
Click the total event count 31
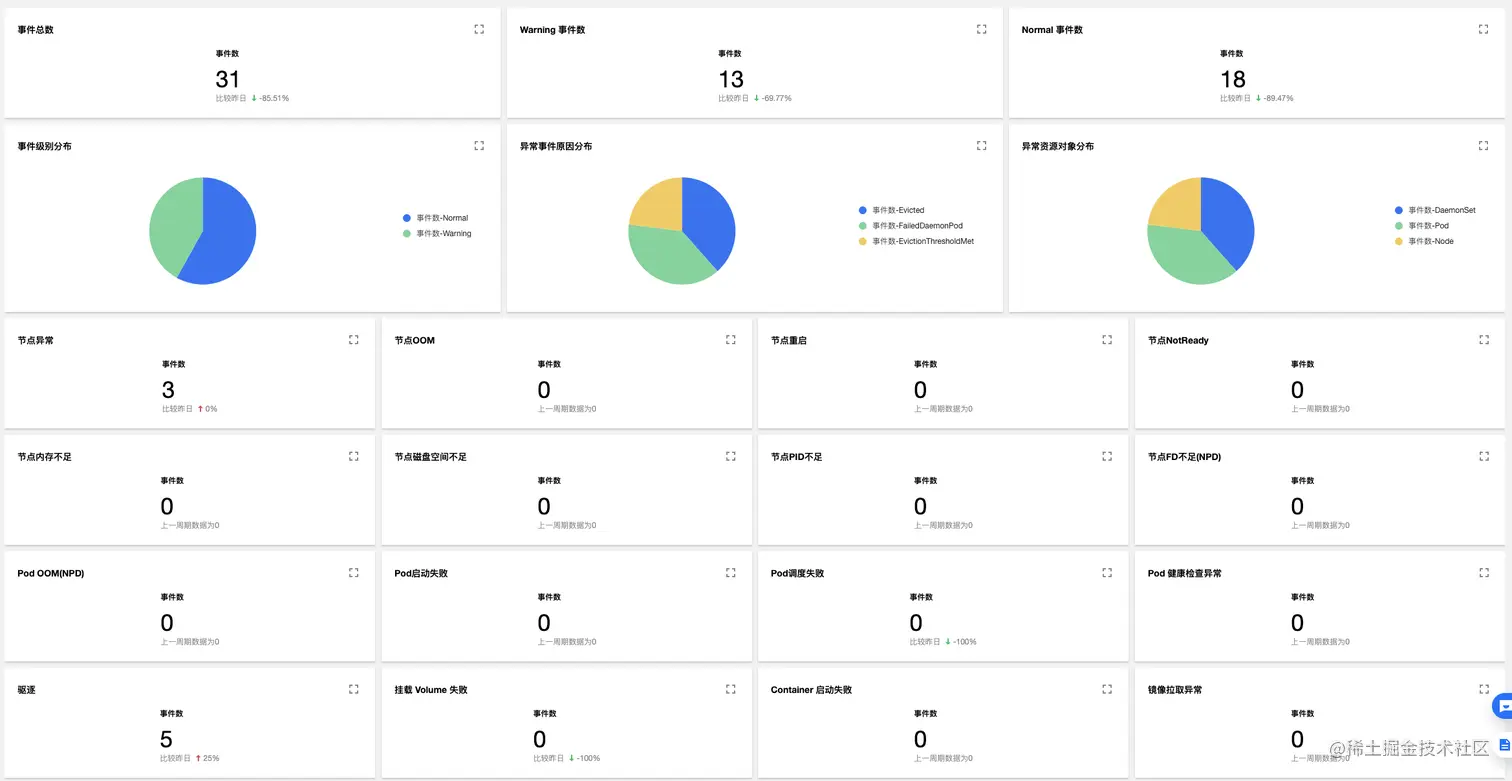pyautogui.click(x=227, y=79)
